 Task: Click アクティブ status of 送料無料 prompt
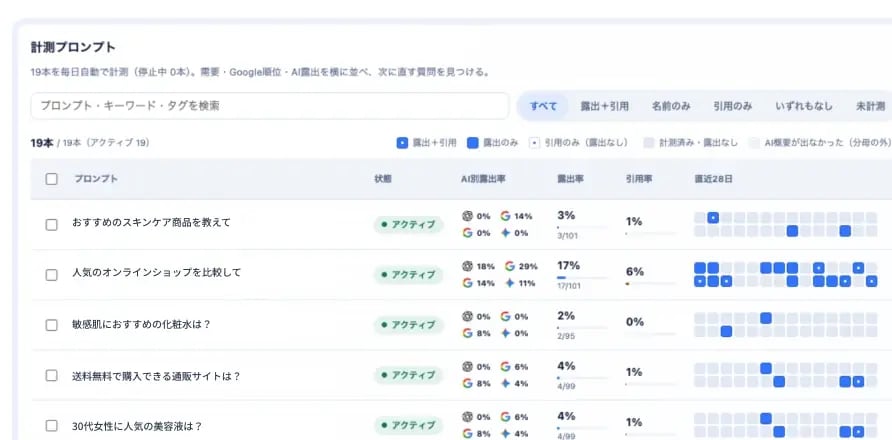pos(408,375)
